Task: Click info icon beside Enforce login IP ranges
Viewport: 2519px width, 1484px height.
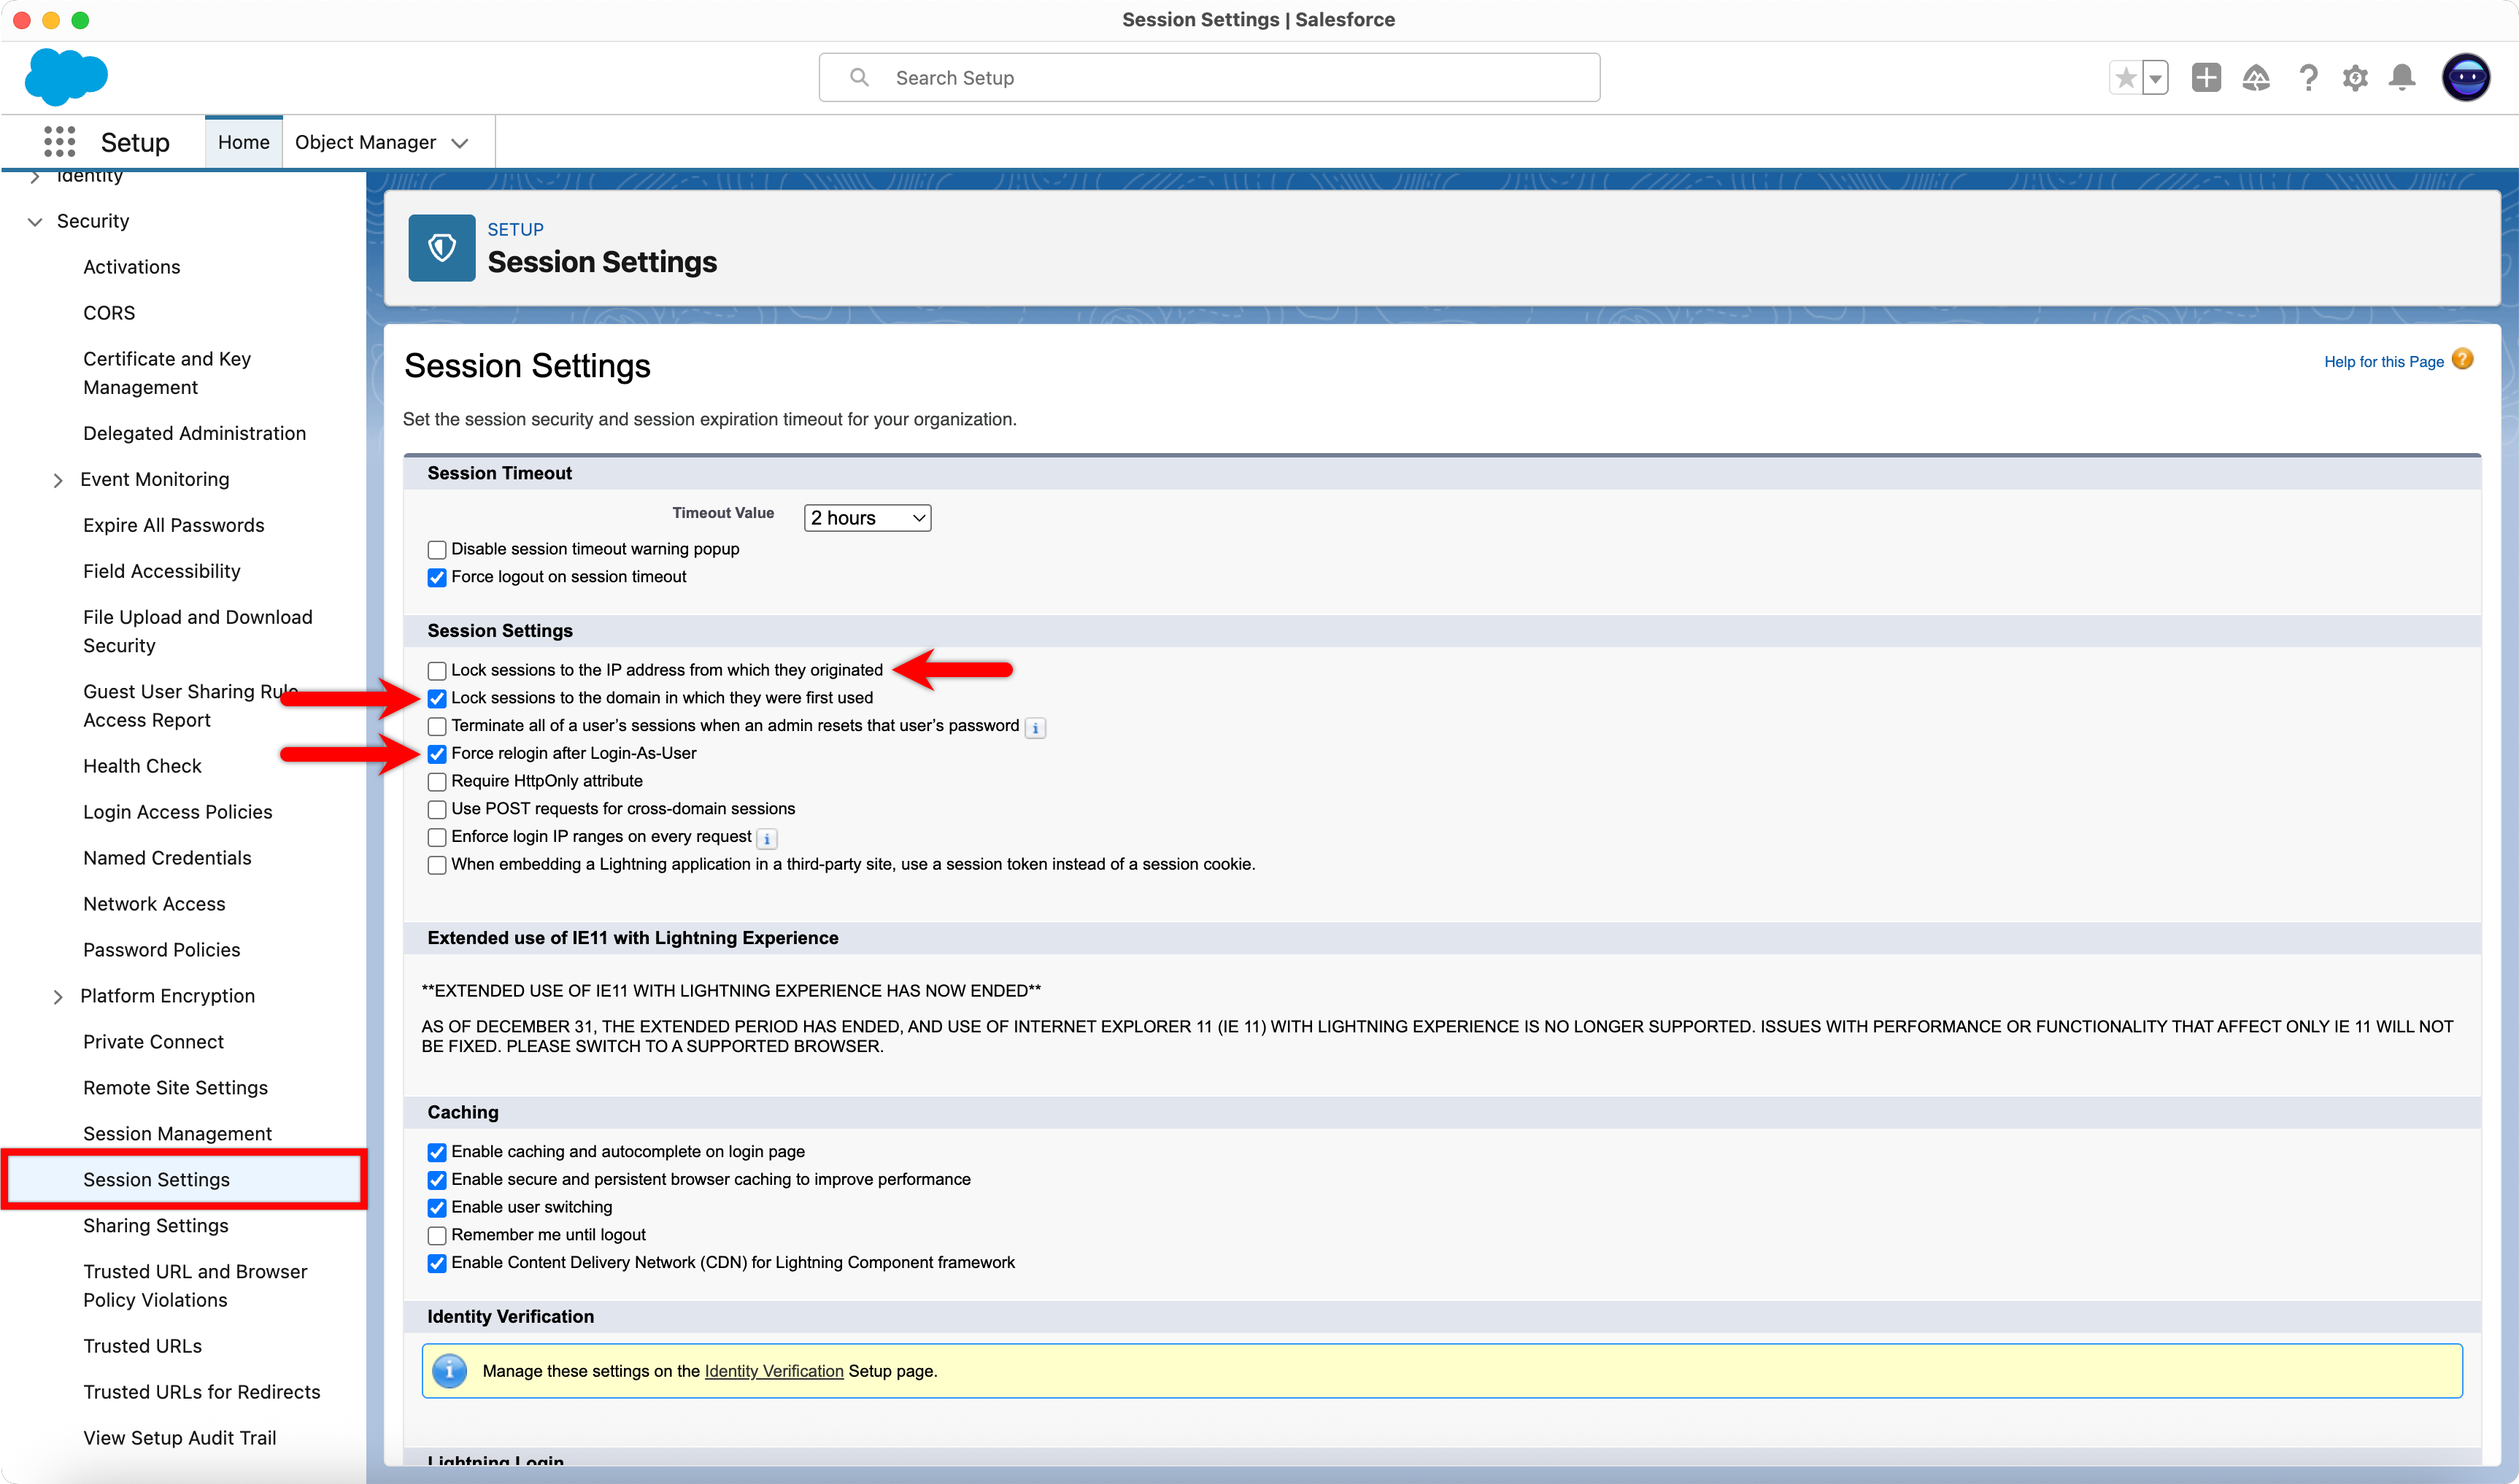Action: click(767, 838)
